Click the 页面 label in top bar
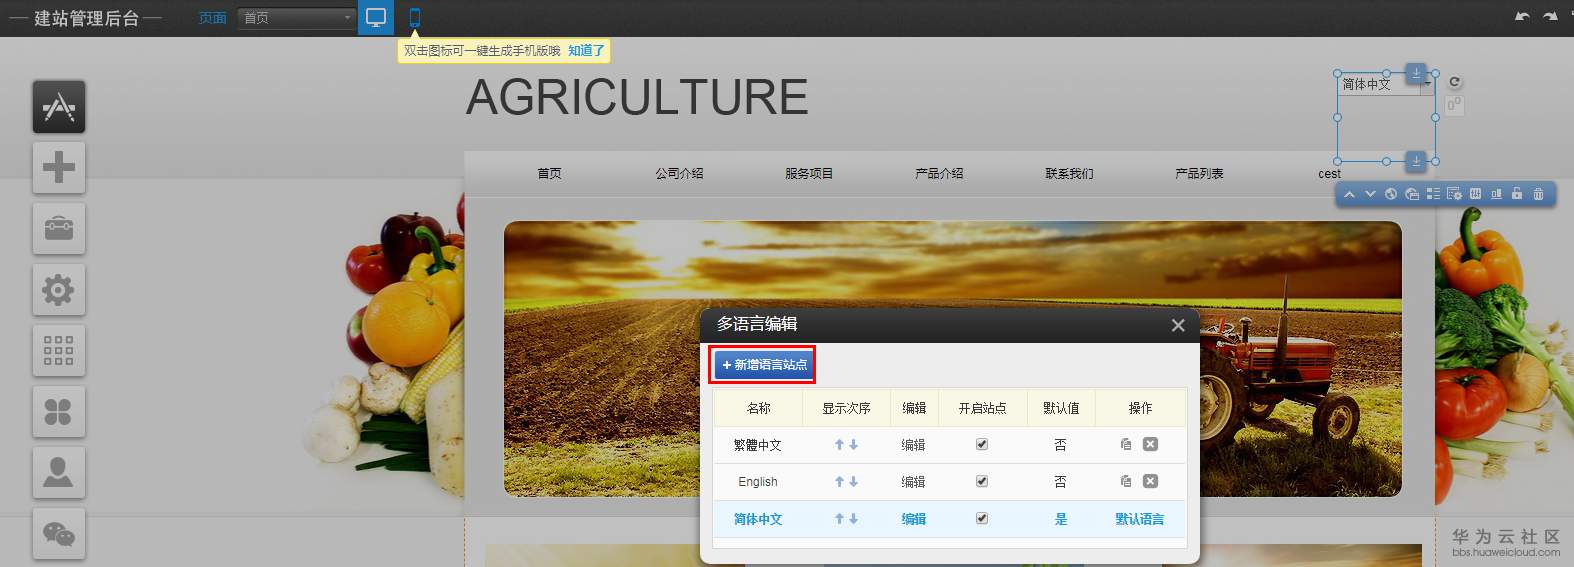This screenshot has width=1574, height=567. tap(212, 18)
